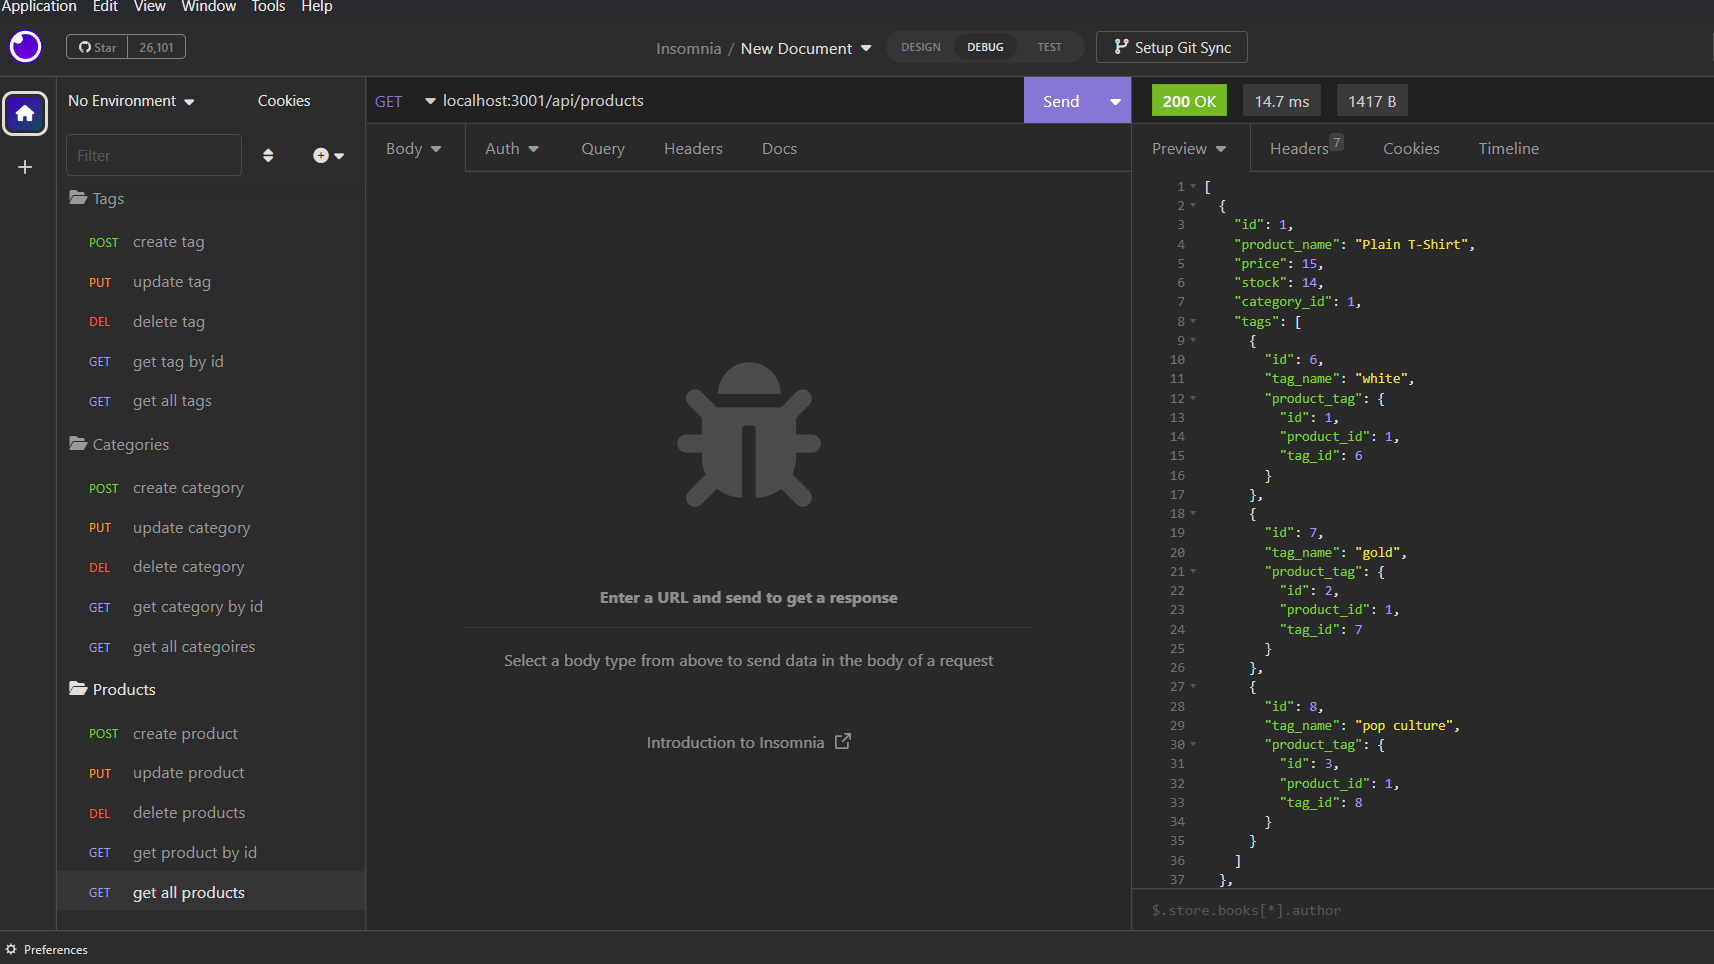Viewport: 1714px width, 964px height.
Task: Click the Insomnia logo icon
Action: pyautogui.click(x=25, y=46)
